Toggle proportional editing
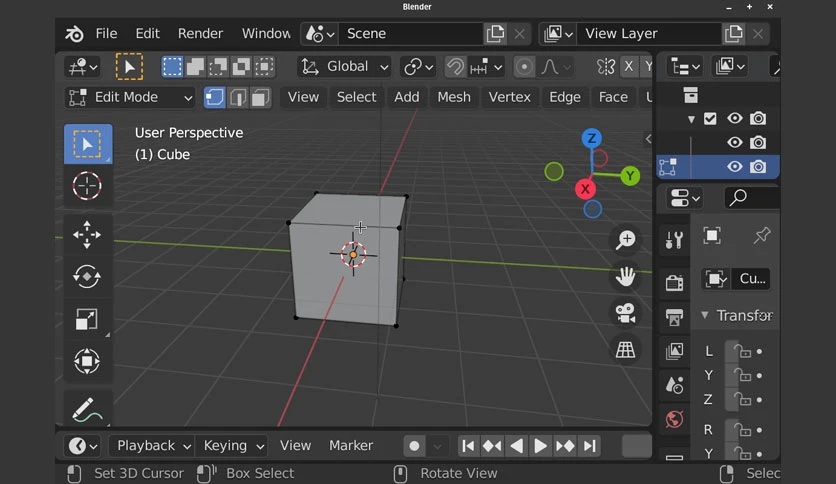Viewport: 836px width, 484px height. click(x=524, y=67)
